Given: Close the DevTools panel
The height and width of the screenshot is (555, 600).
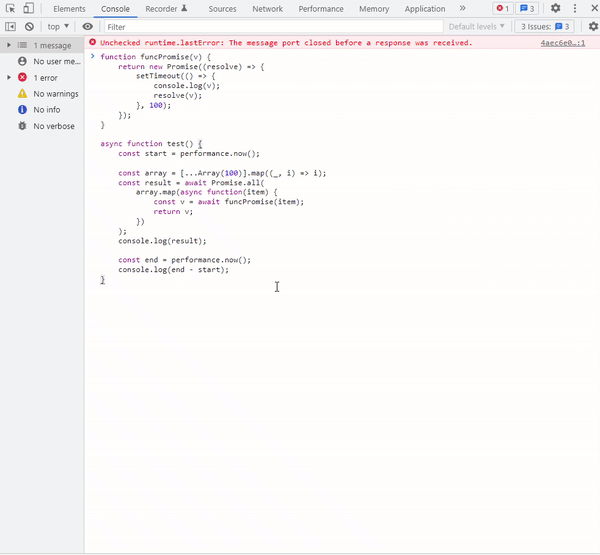Looking at the screenshot, I should pyautogui.click(x=594, y=8).
